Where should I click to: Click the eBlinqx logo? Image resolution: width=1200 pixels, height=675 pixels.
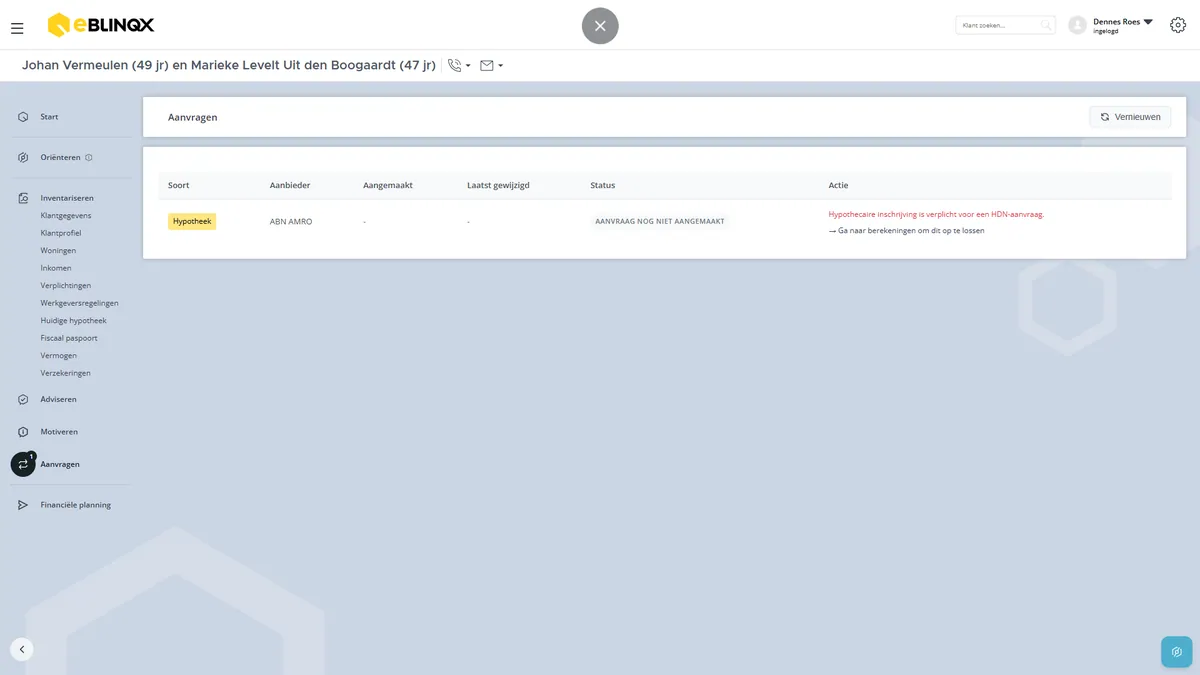coord(101,25)
